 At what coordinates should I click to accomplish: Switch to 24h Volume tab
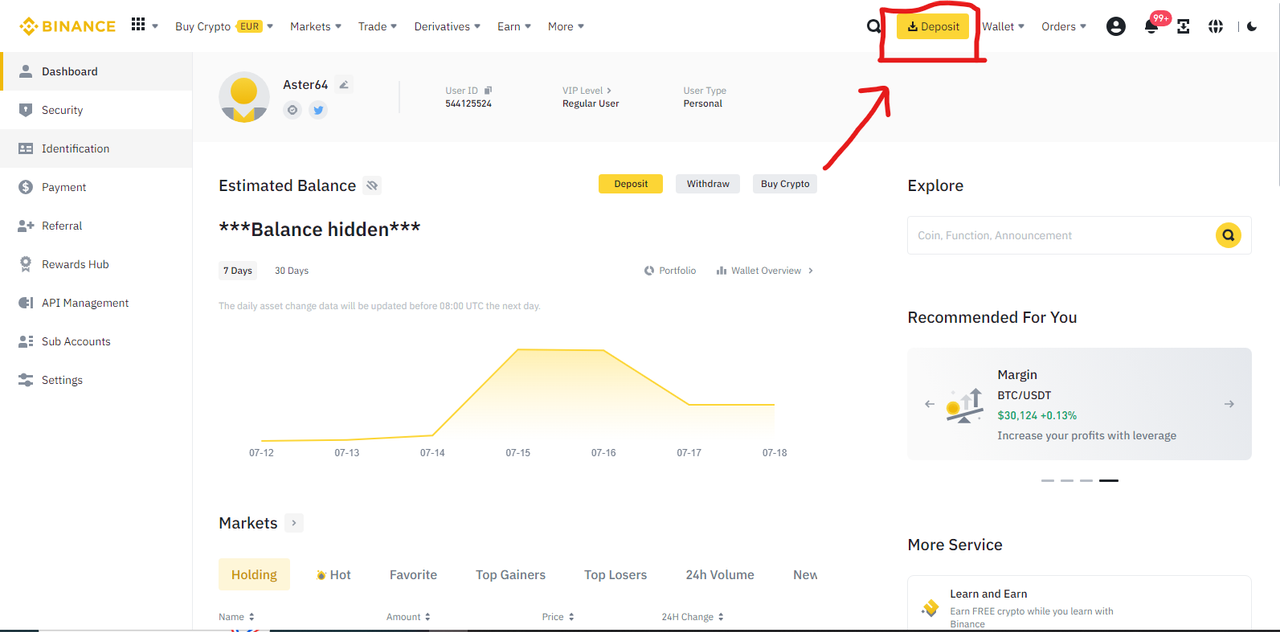(x=720, y=575)
